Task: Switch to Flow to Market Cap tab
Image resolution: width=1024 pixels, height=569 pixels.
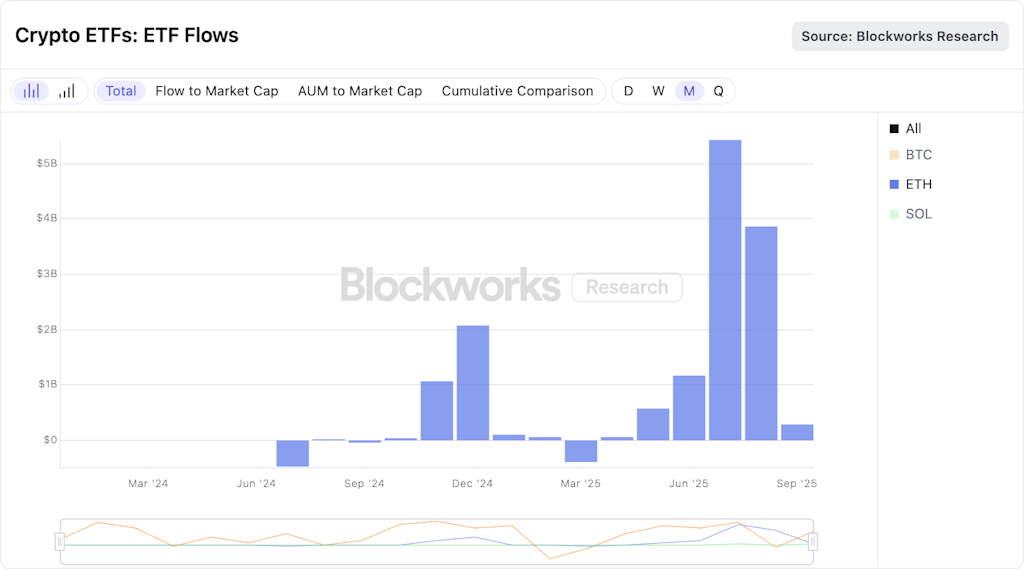Action: (x=217, y=91)
